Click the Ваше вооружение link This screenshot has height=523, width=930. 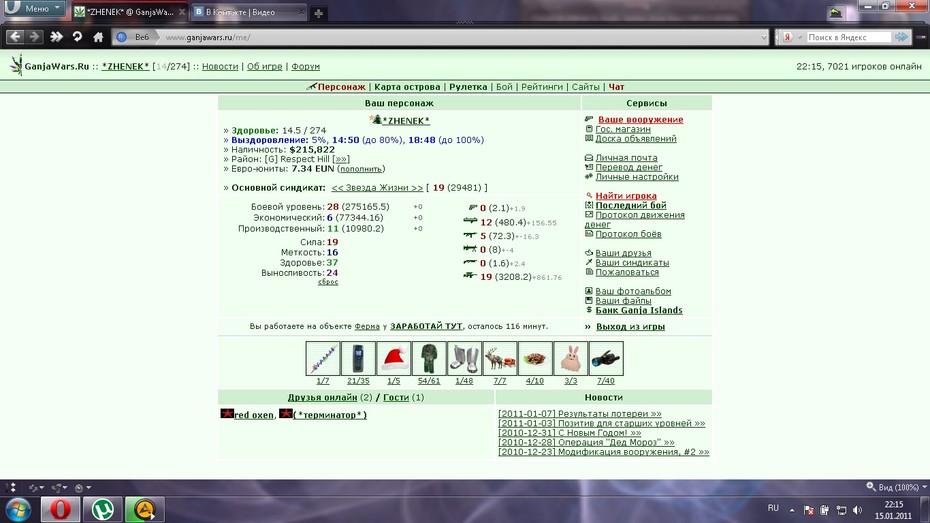coord(641,120)
